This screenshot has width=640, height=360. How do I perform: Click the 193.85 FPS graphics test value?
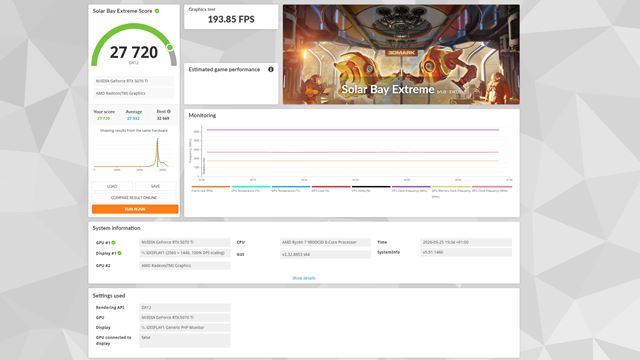tap(231, 19)
